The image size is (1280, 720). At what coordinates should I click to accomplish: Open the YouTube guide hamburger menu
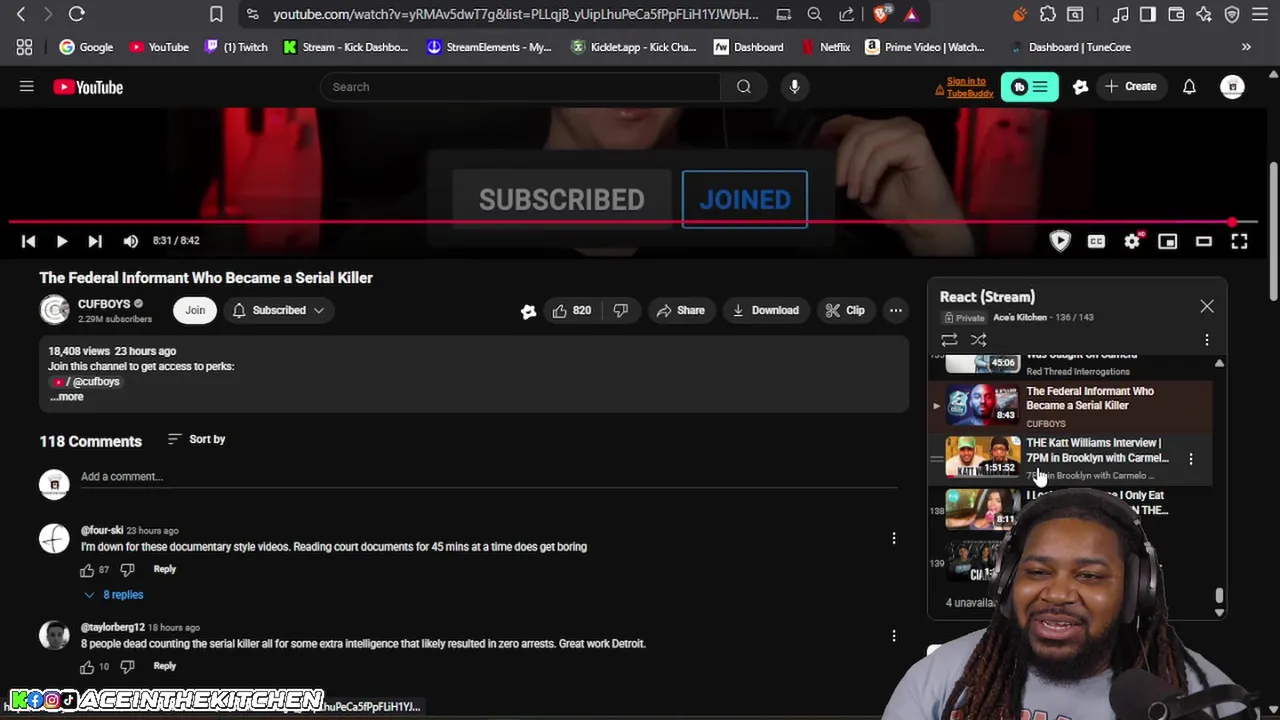27,87
